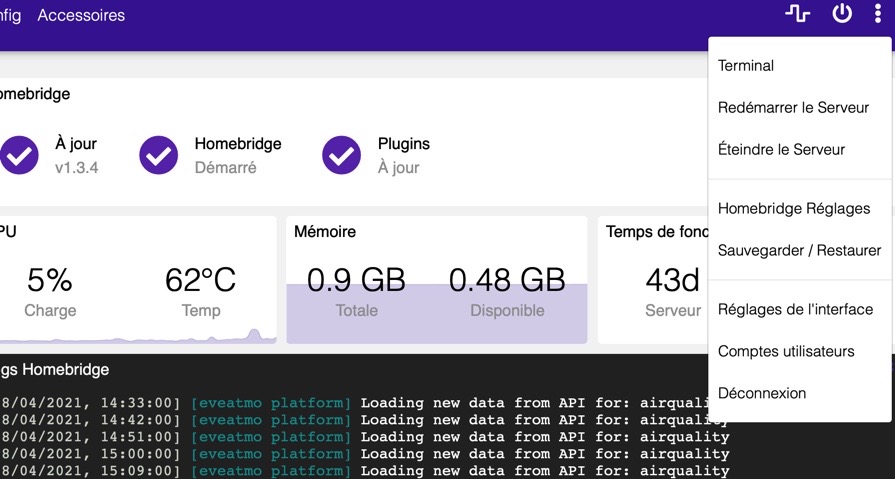Click the log line timestamped 15:00:00

[x=365, y=454]
